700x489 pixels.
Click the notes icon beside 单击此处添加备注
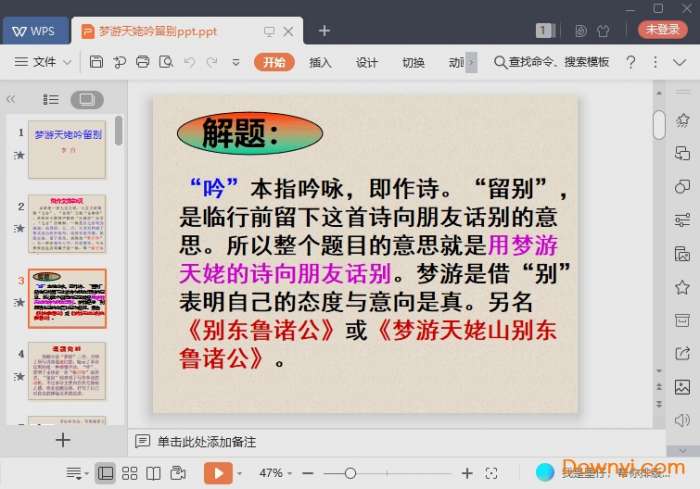pyautogui.click(x=142, y=441)
